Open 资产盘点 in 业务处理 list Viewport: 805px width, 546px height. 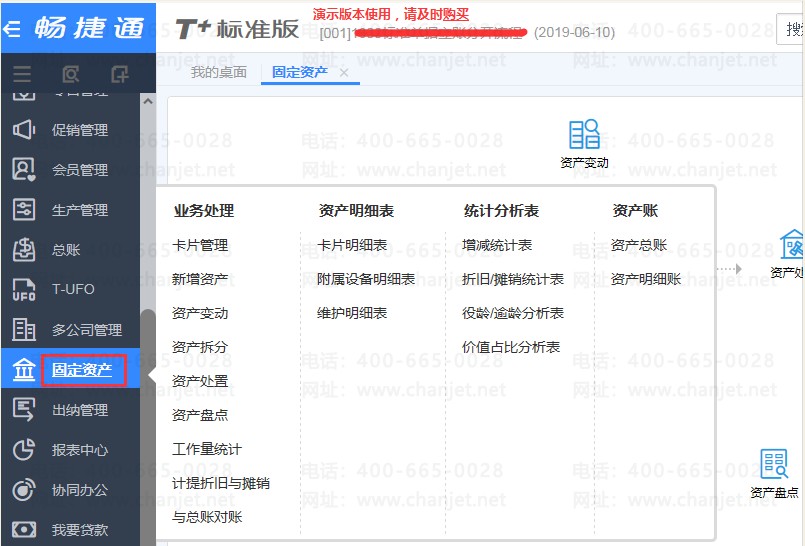coord(200,415)
